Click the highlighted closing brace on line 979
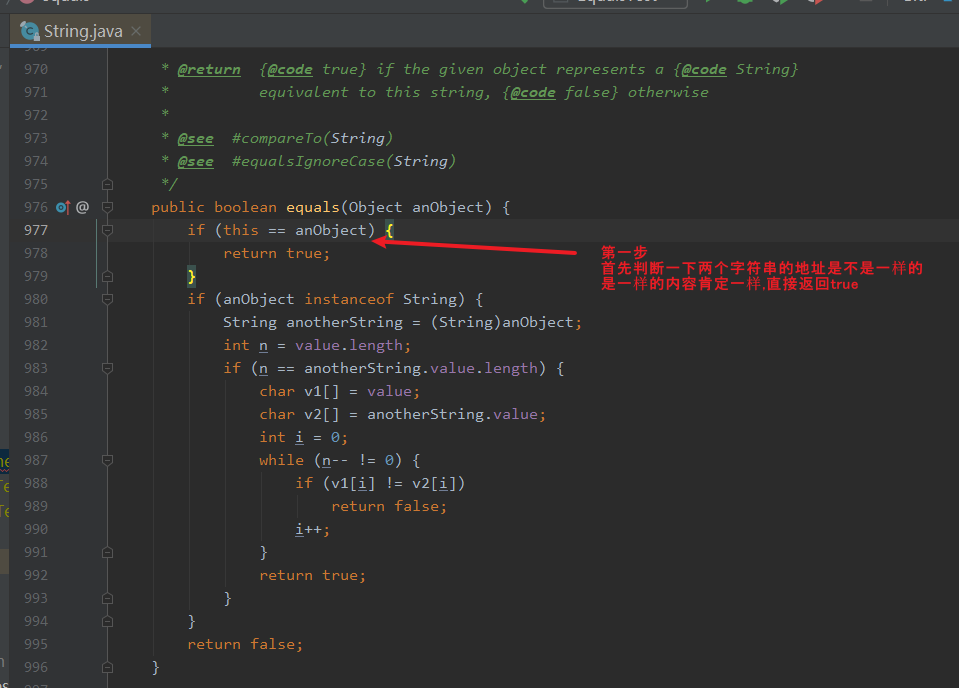 click(x=191, y=276)
